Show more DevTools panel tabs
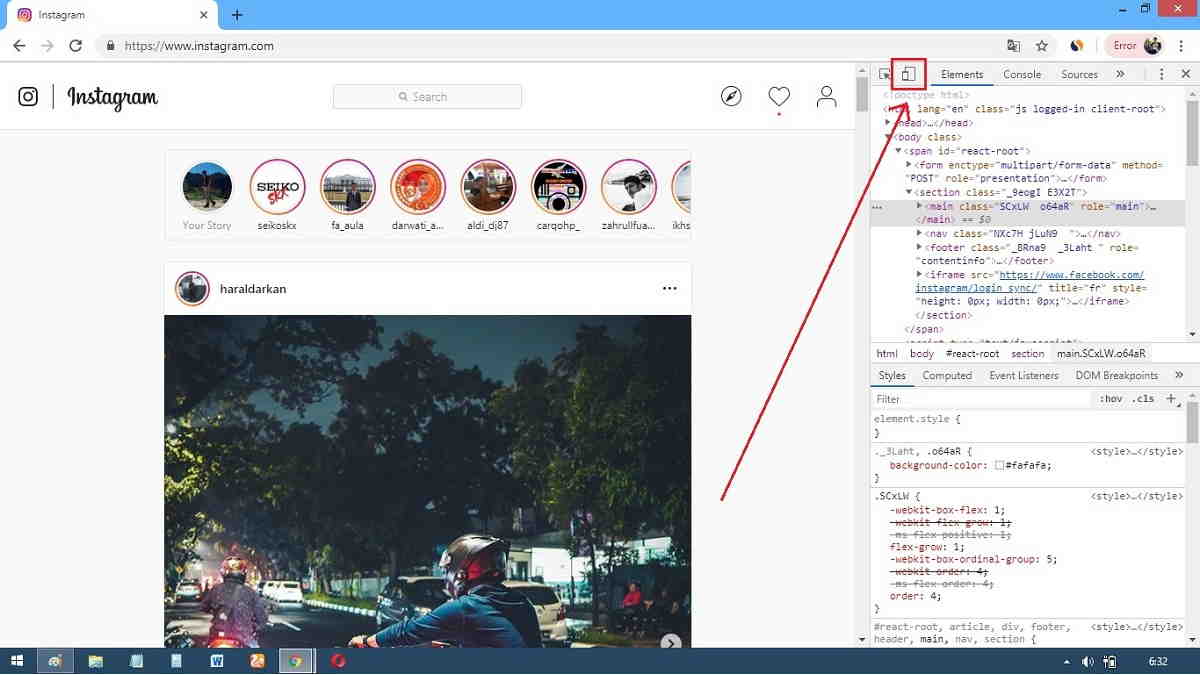Screen dimensions: 1200x675 click(x=1120, y=74)
